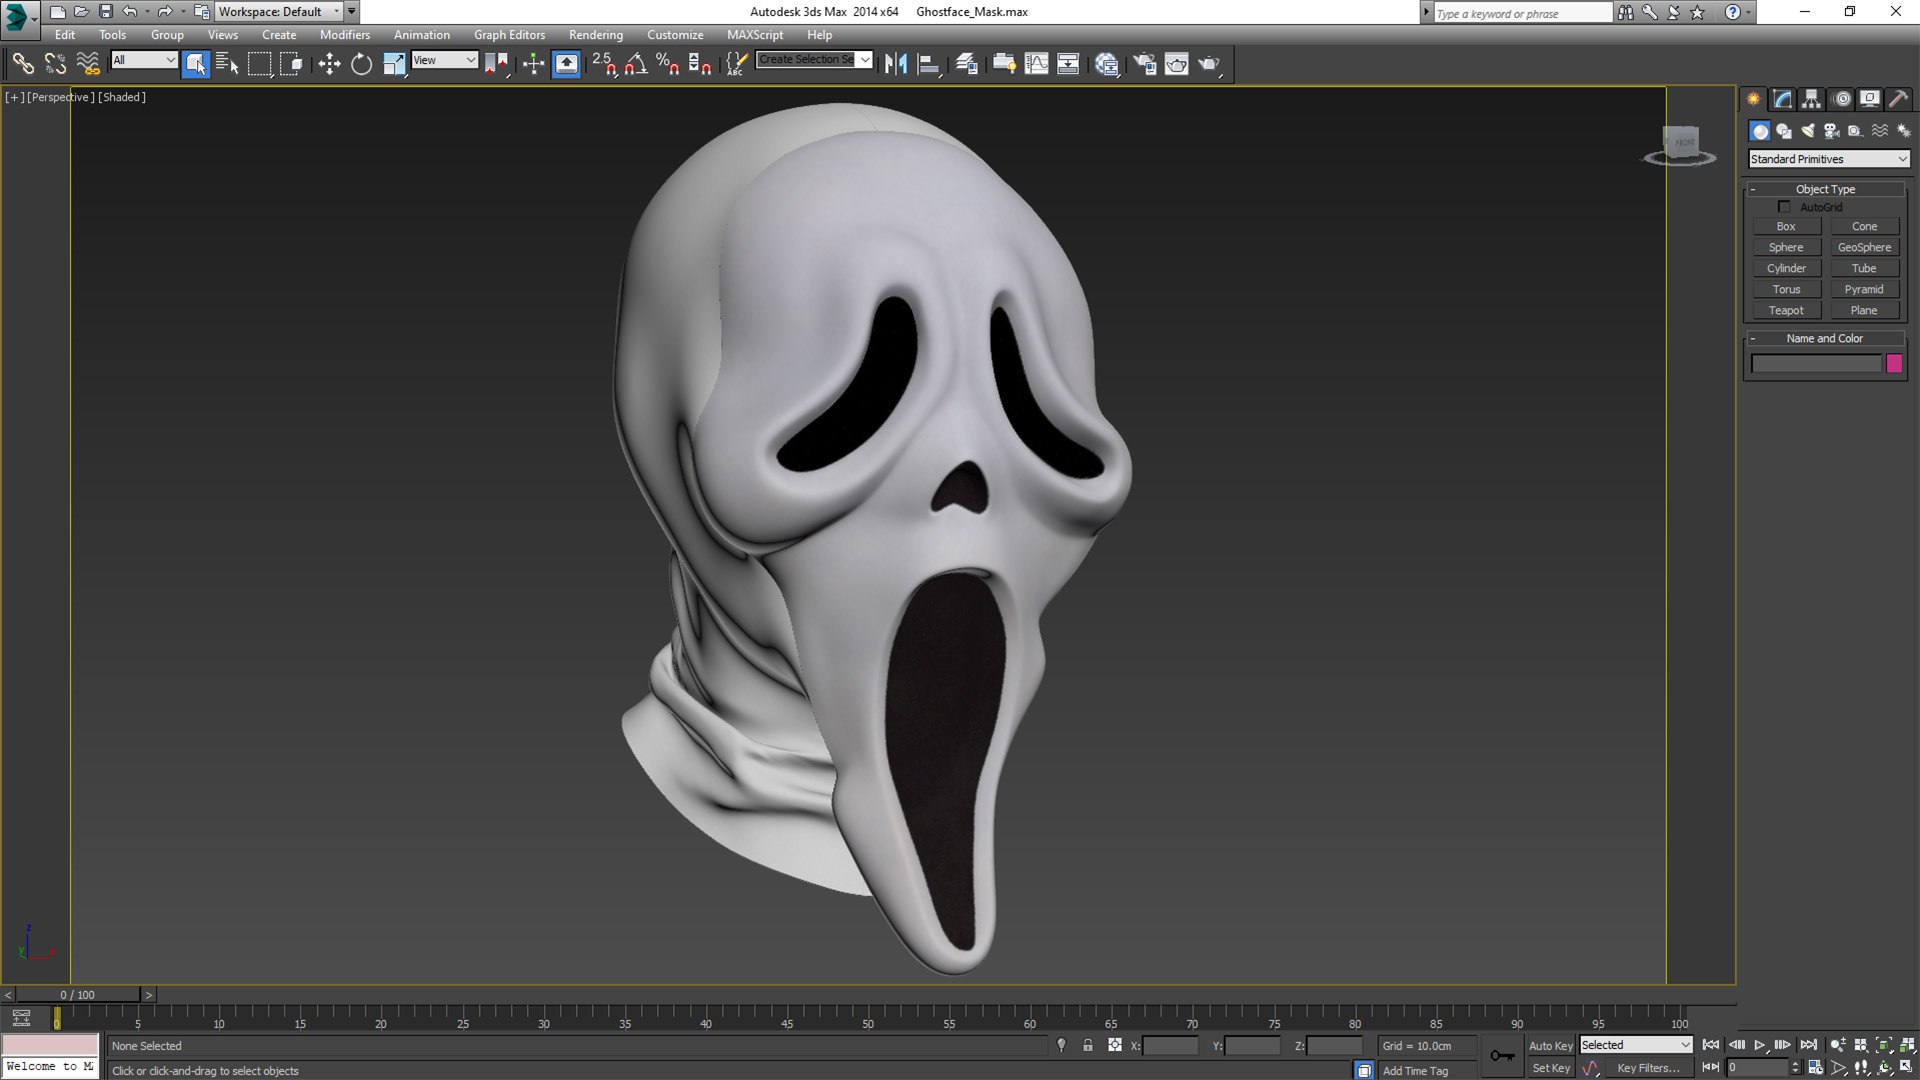Open Edit Named Selection Sets
Screen dimensions: 1920x1080
point(736,64)
